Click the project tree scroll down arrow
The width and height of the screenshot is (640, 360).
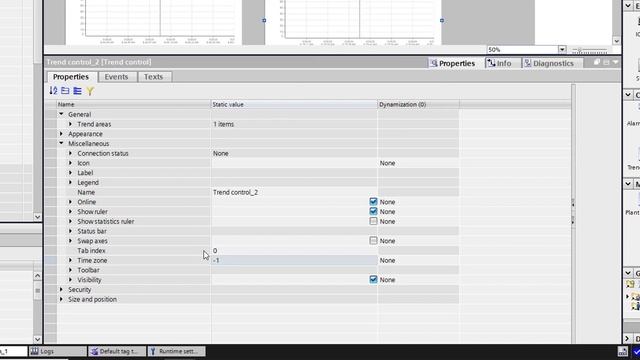37,217
